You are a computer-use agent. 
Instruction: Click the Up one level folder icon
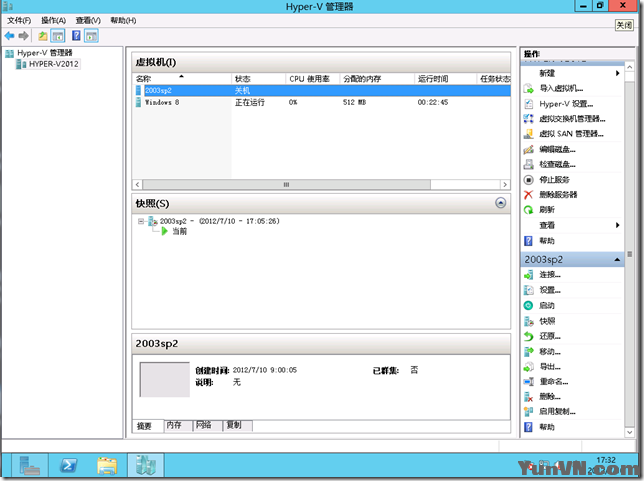[43, 36]
